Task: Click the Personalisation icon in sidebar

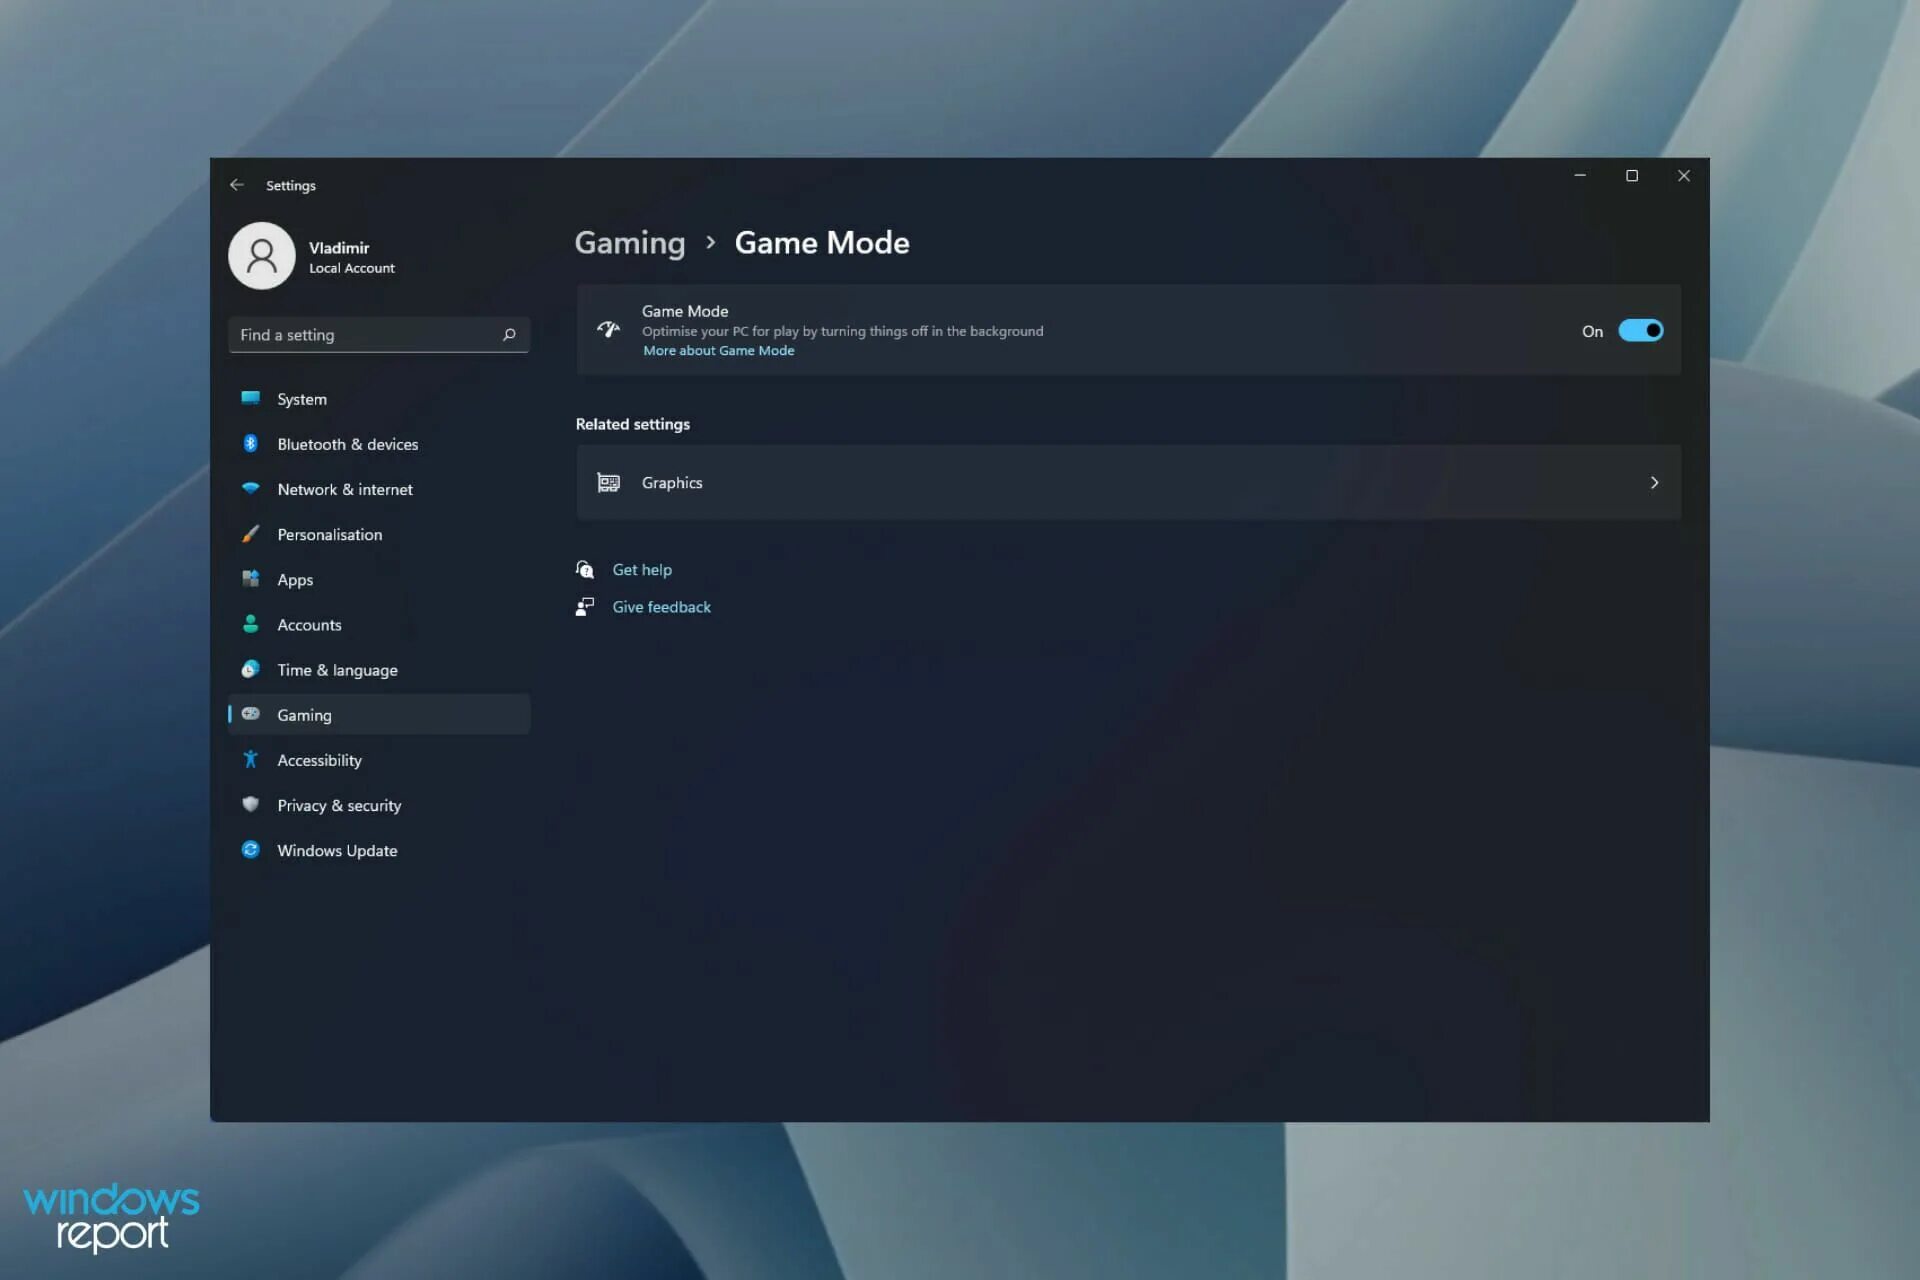Action: 250,534
